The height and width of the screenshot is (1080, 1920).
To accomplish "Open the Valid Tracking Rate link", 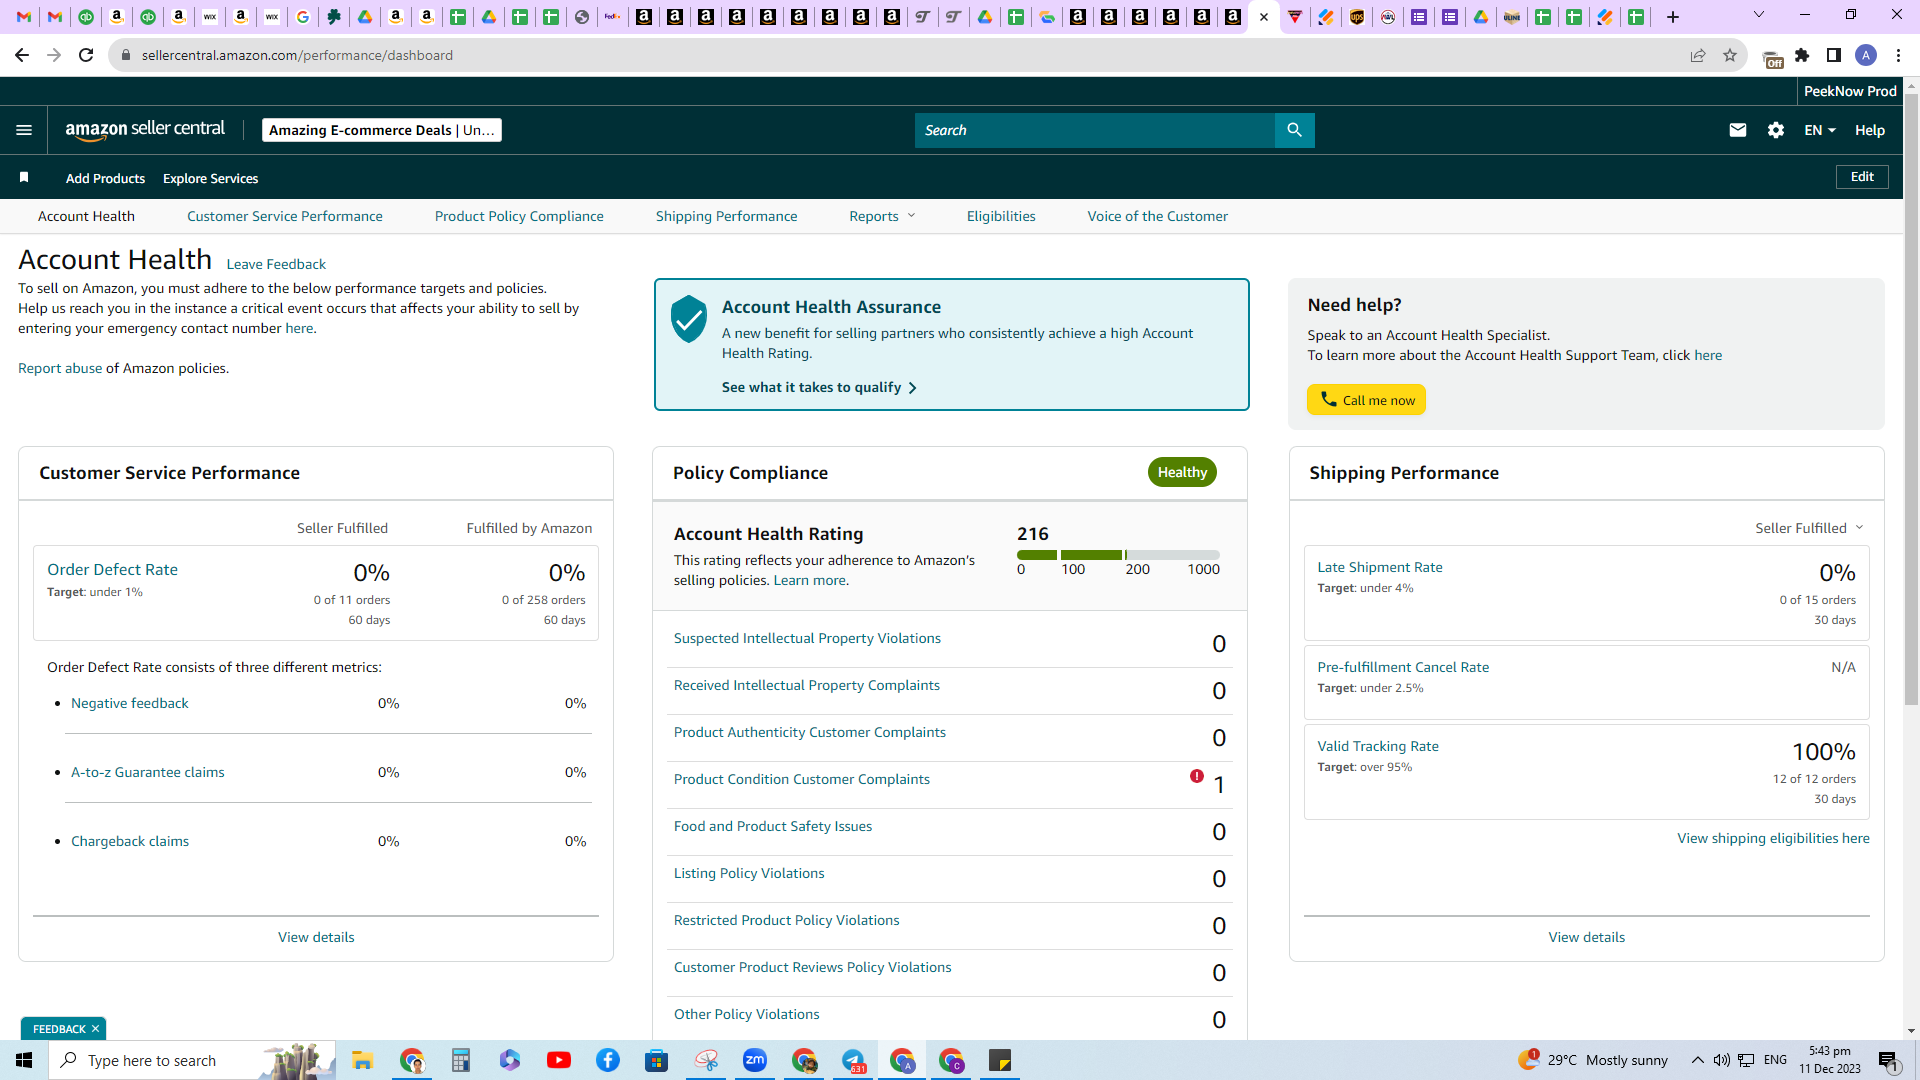I will (x=1377, y=746).
